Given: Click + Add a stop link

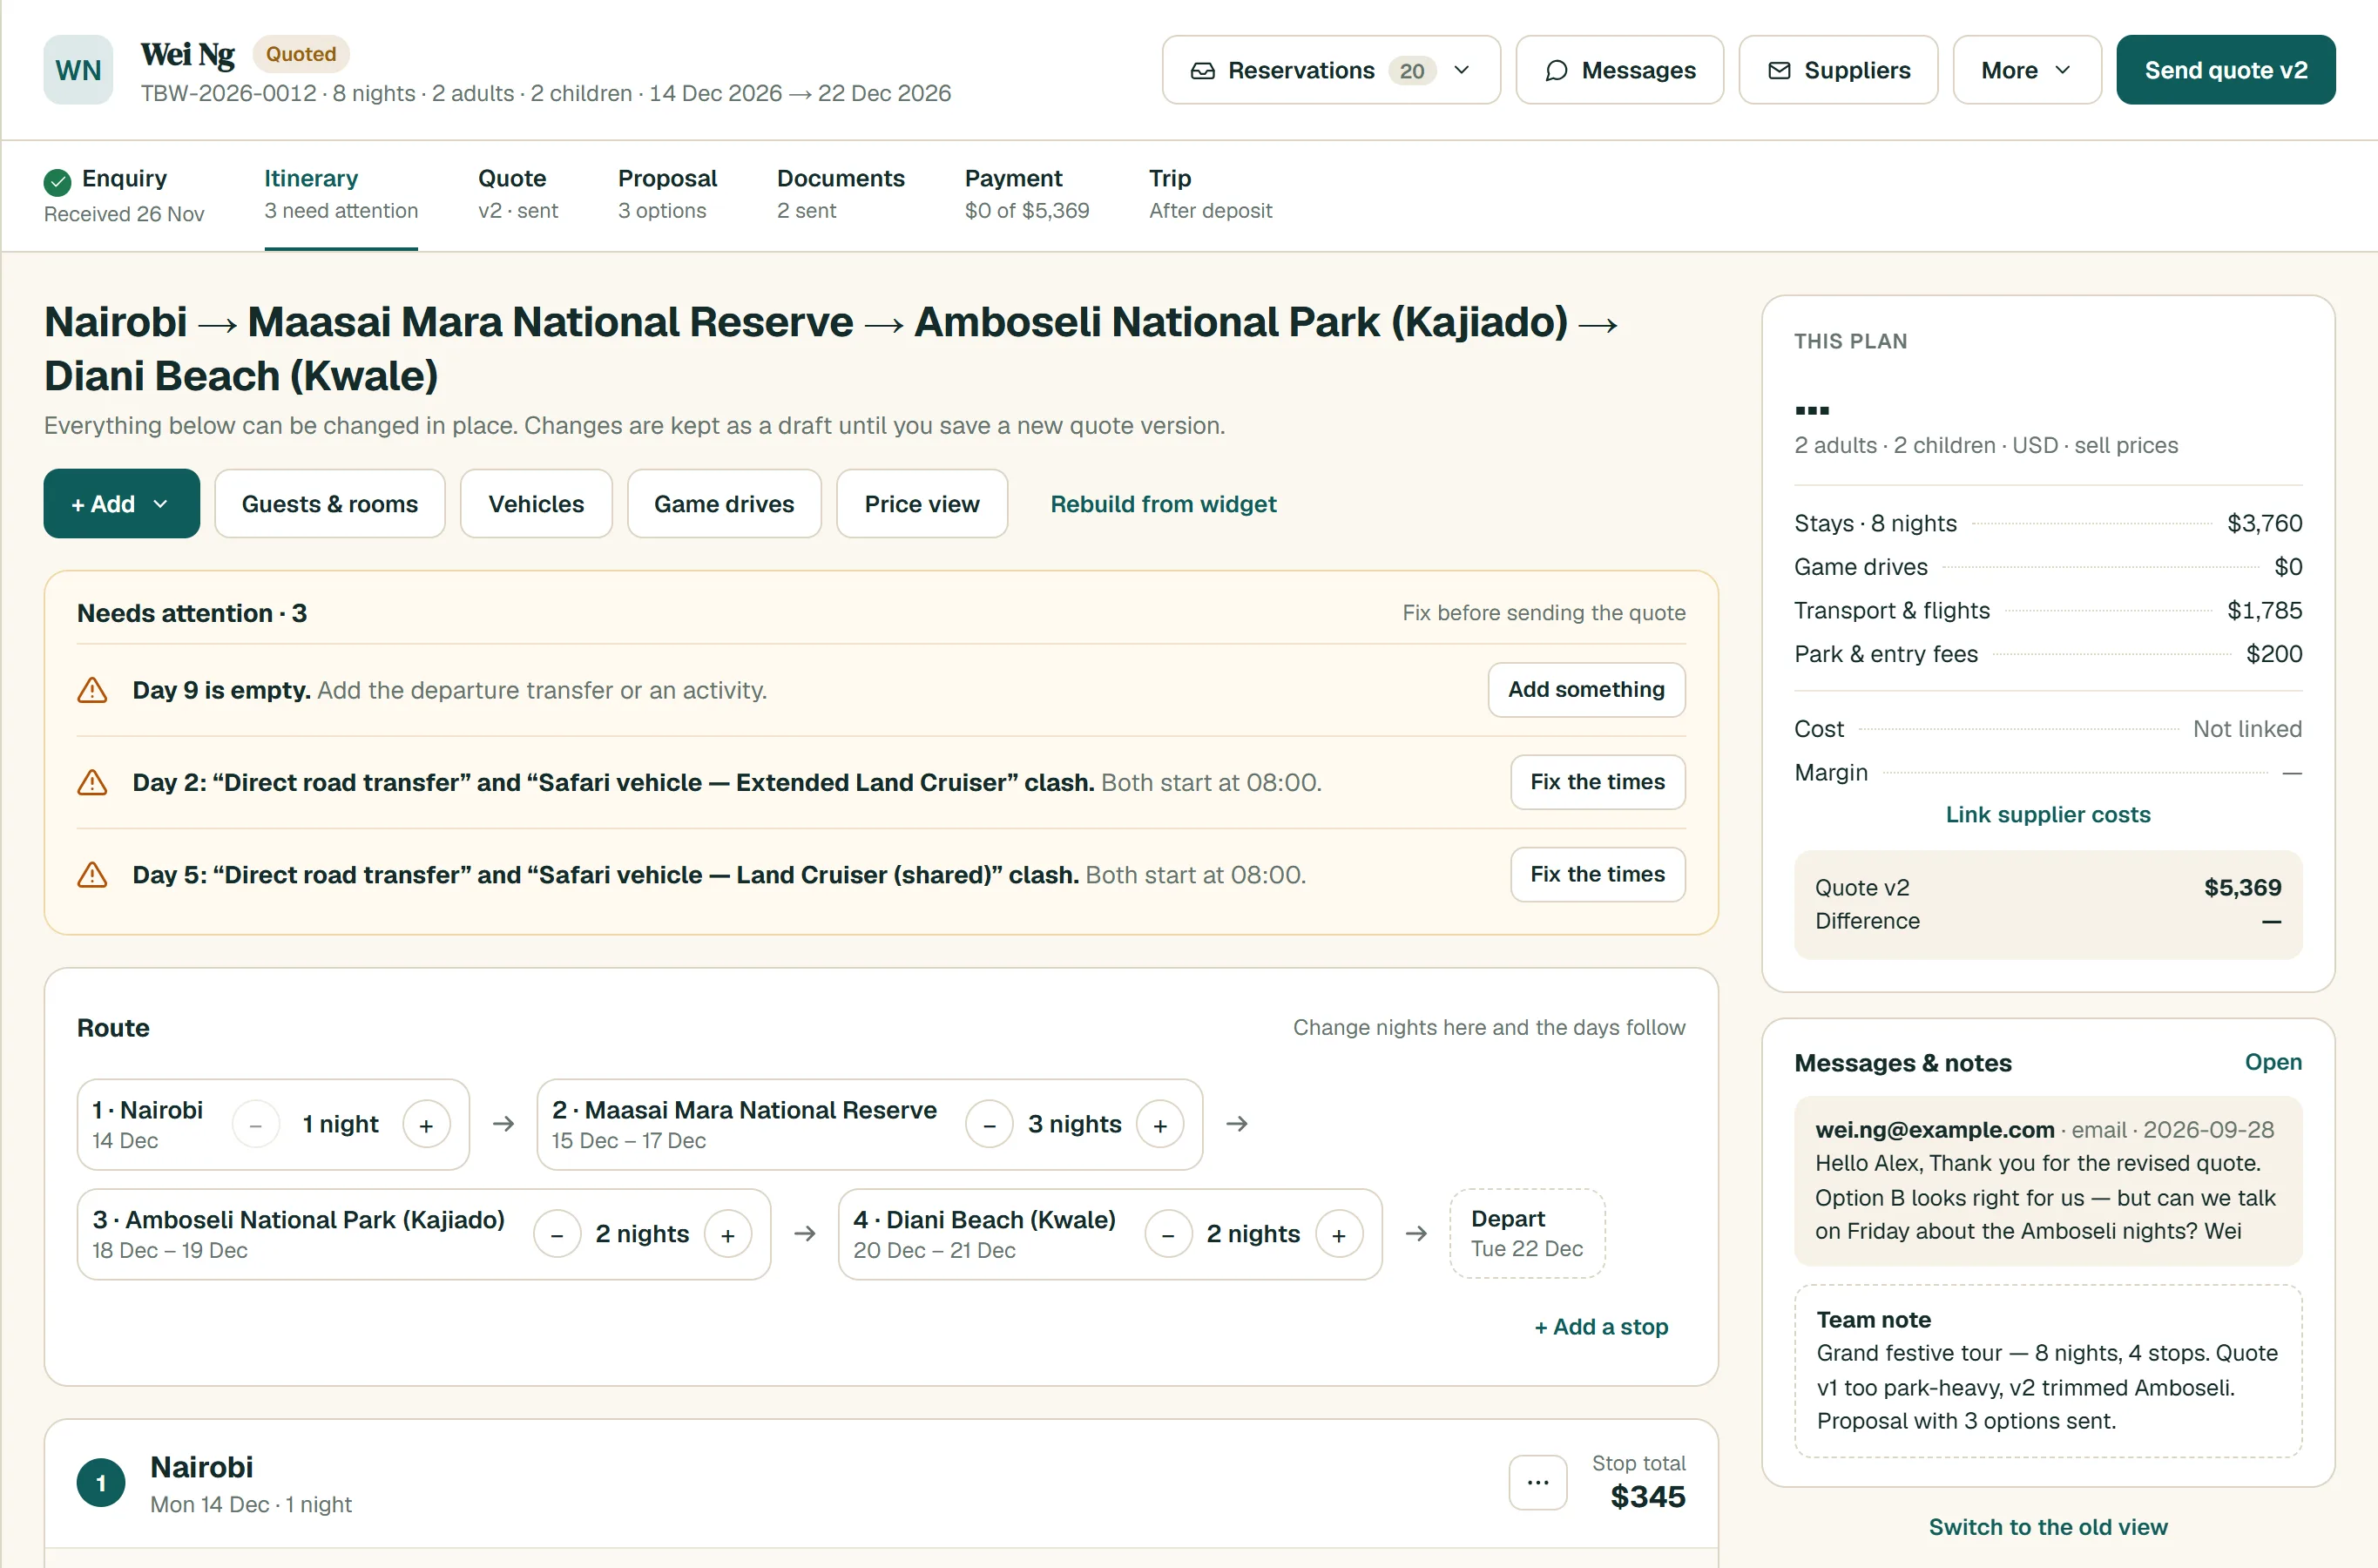Looking at the screenshot, I should tap(1601, 1327).
